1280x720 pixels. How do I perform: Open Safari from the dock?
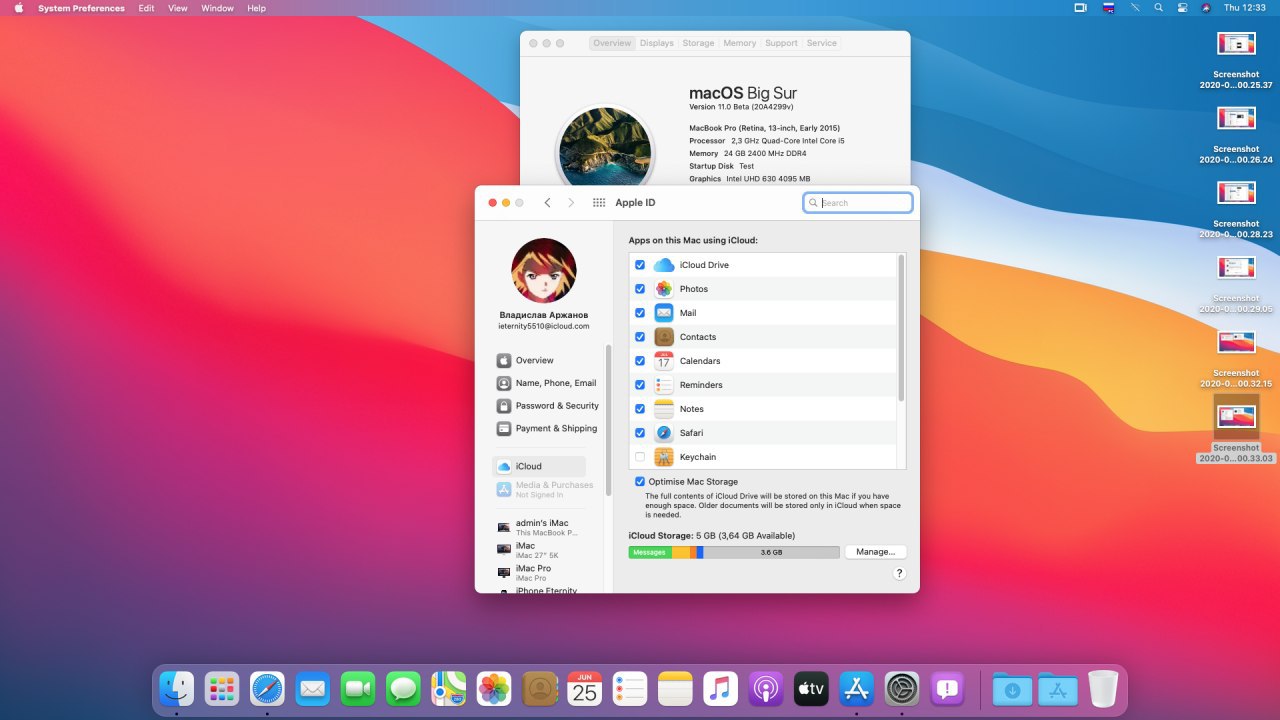pos(267,688)
